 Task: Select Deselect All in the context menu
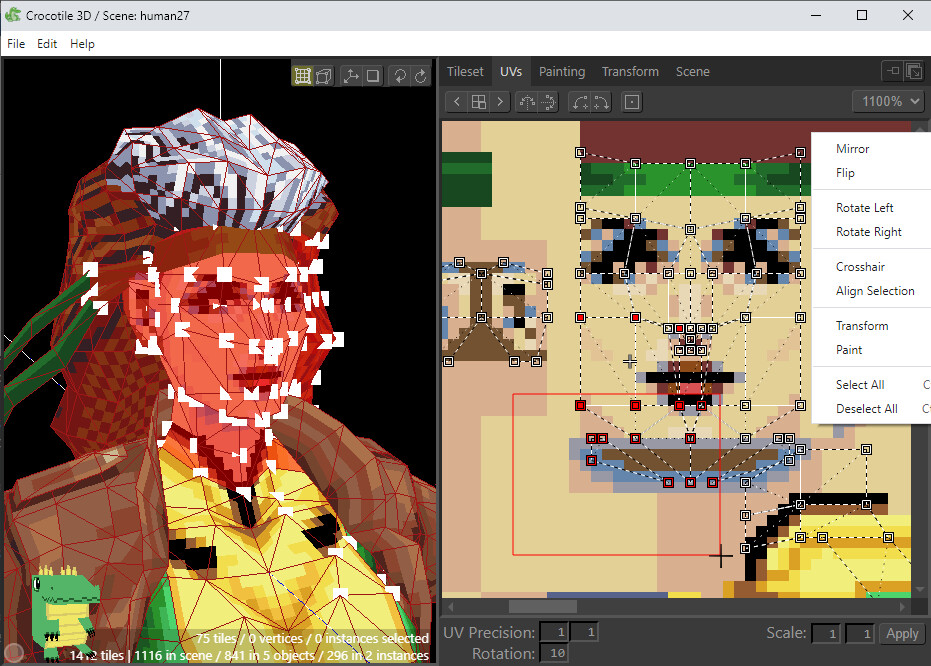click(866, 408)
